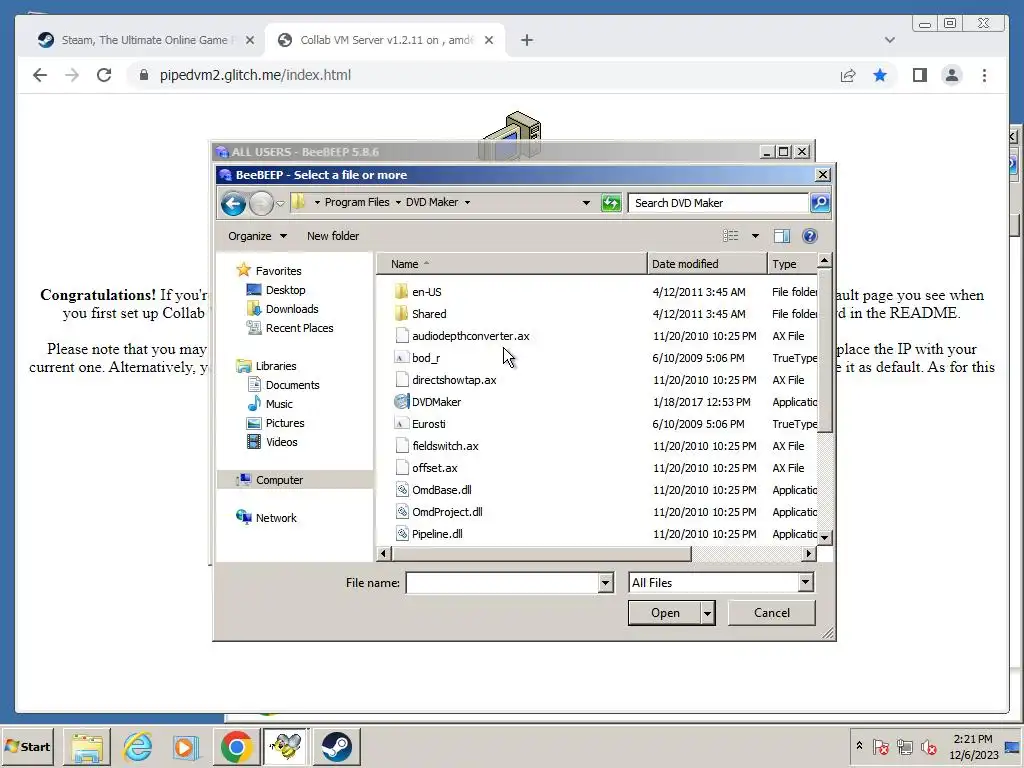Open help via the blue question icon

point(810,236)
